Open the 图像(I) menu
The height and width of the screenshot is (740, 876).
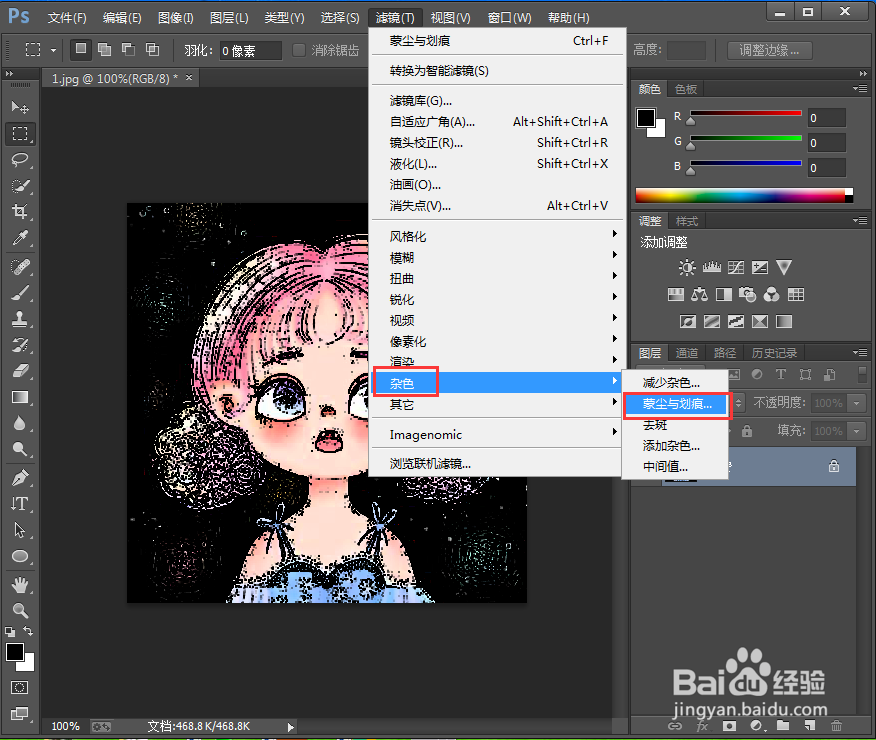click(x=175, y=18)
